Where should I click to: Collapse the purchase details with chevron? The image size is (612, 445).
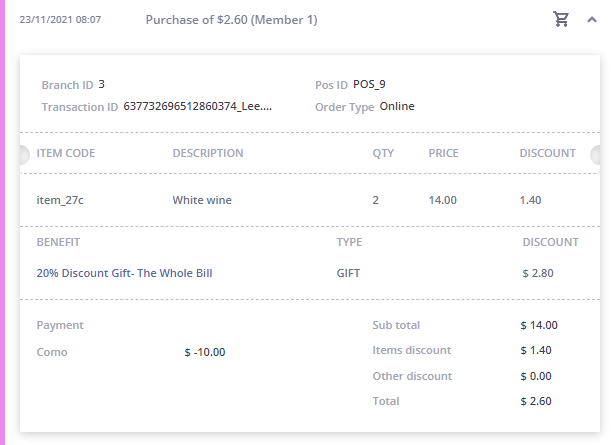(592, 20)
